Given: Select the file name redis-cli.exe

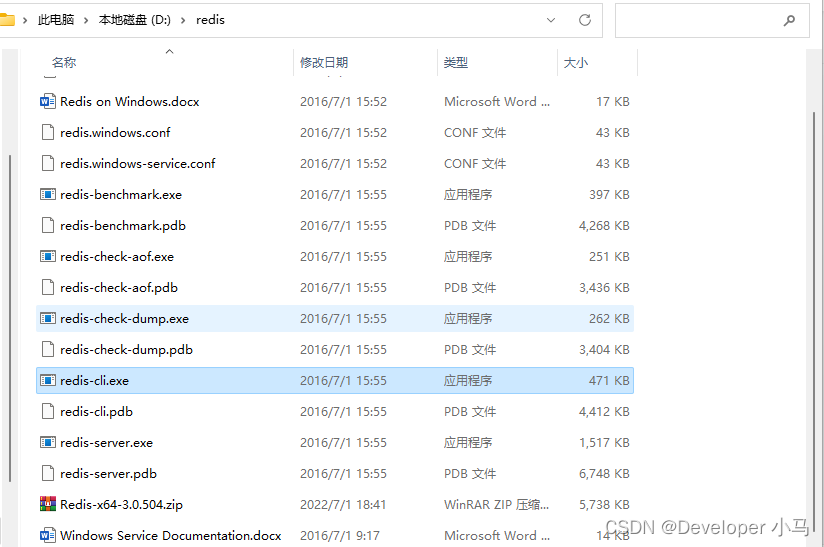Looking at the screenshot, I should [x=94, y=380].
